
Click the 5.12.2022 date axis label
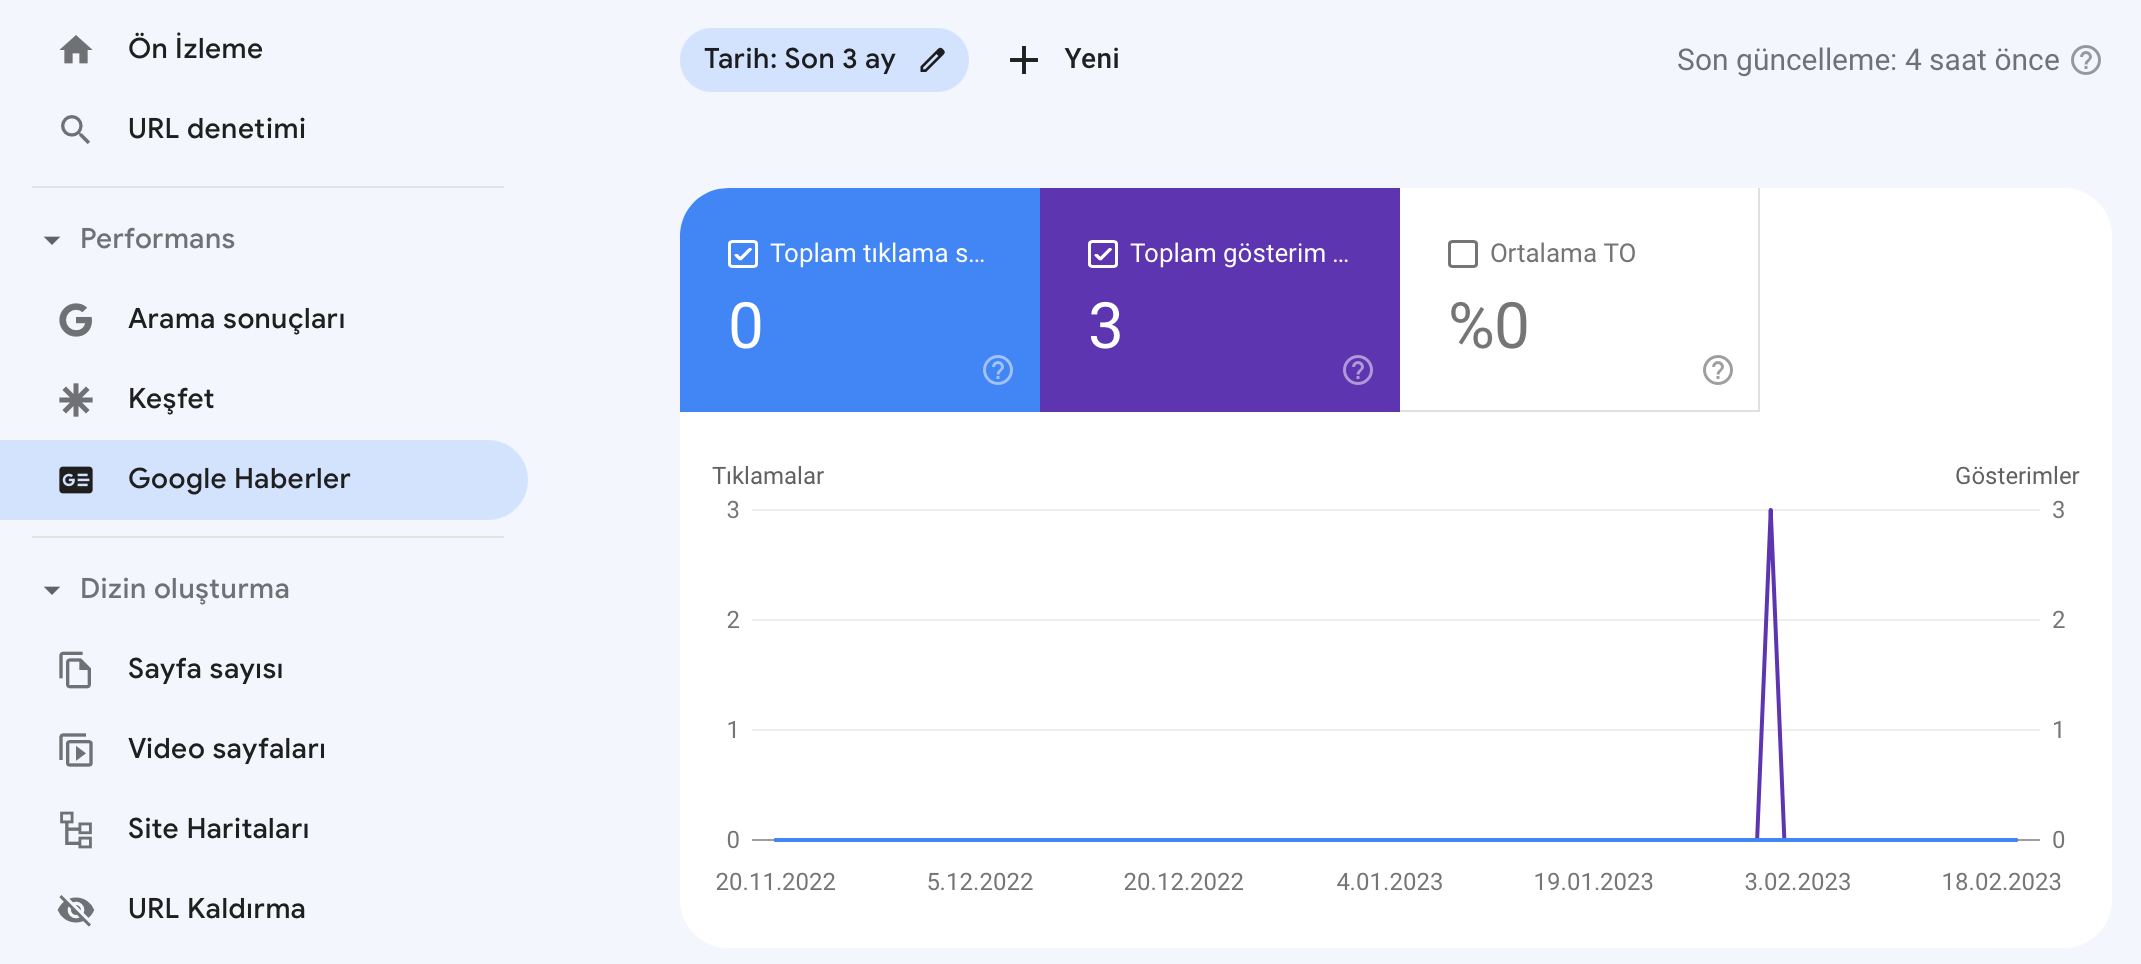(x=980, y=882)
